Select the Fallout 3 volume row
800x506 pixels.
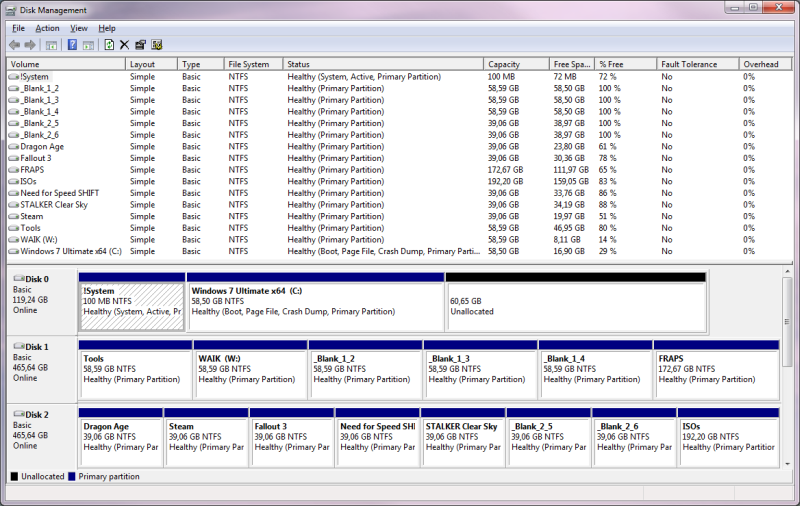36,158
